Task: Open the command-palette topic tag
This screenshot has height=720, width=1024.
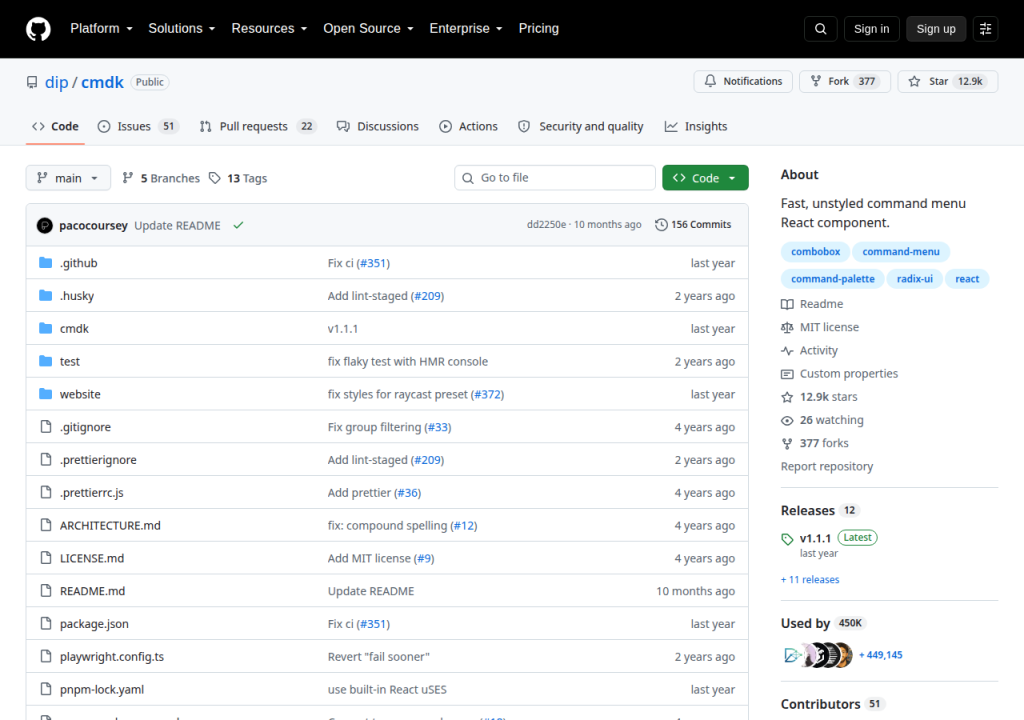Action: [x=833, y=279]
